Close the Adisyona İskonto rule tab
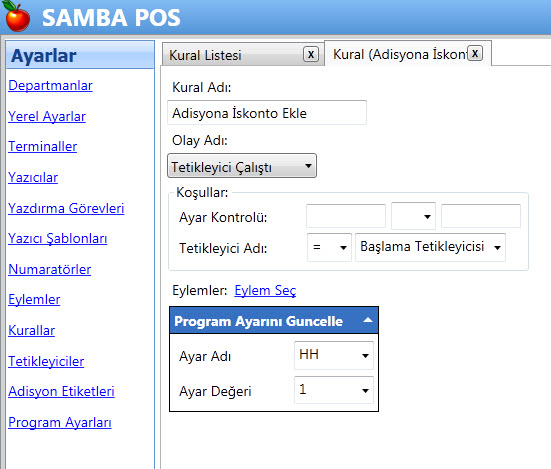 (x=475, y=53)
